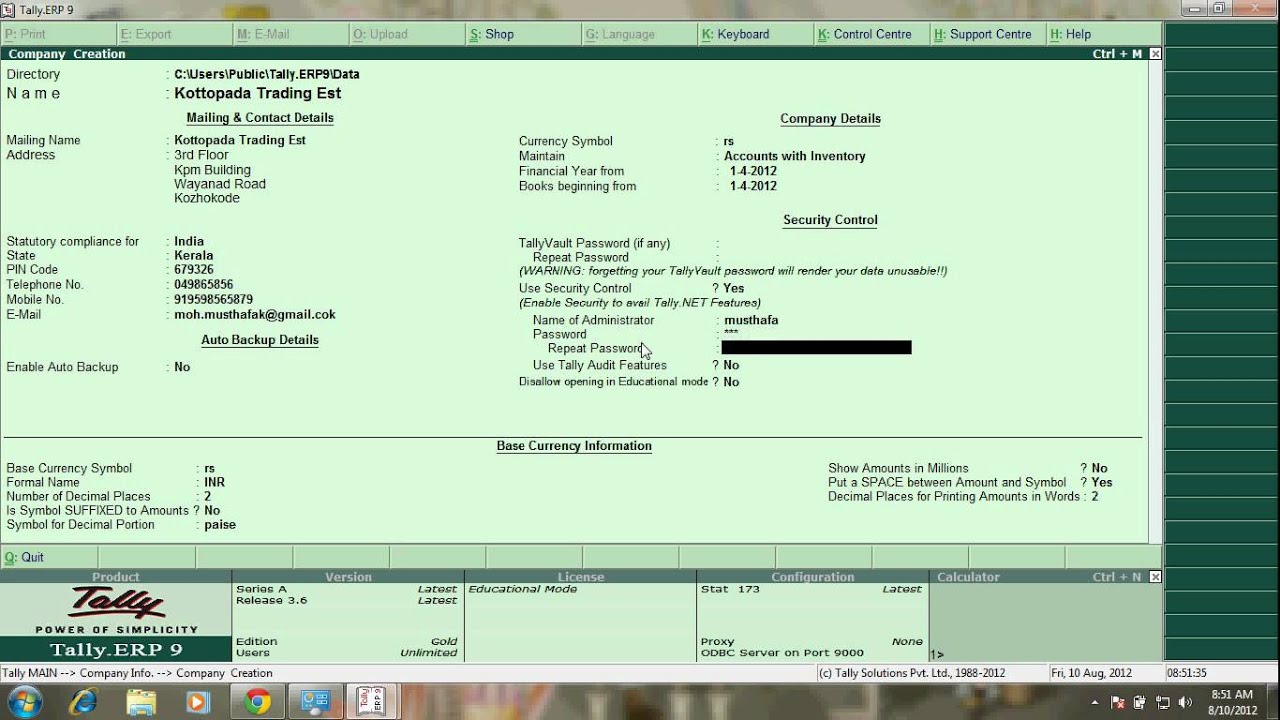Close the Calculator panel with X
This screenshot has width=1280, height=720.
(x=1155, y=577)
